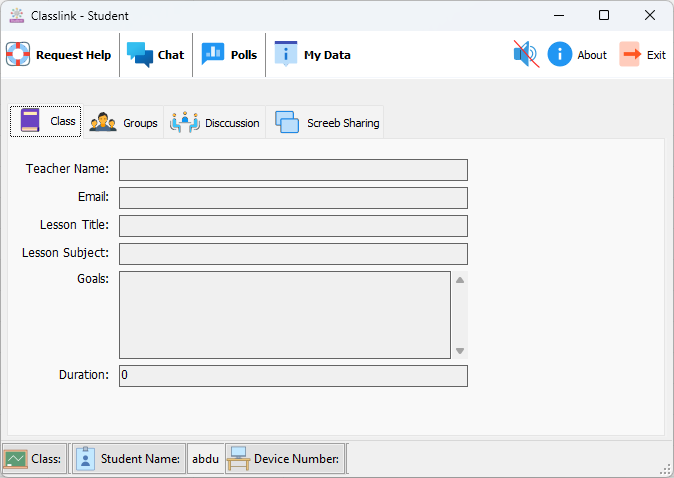This screenshot has width=674, height=478.
Task: Click the abdu student name value
Action: pyautogui.click(x=205, y=459)
